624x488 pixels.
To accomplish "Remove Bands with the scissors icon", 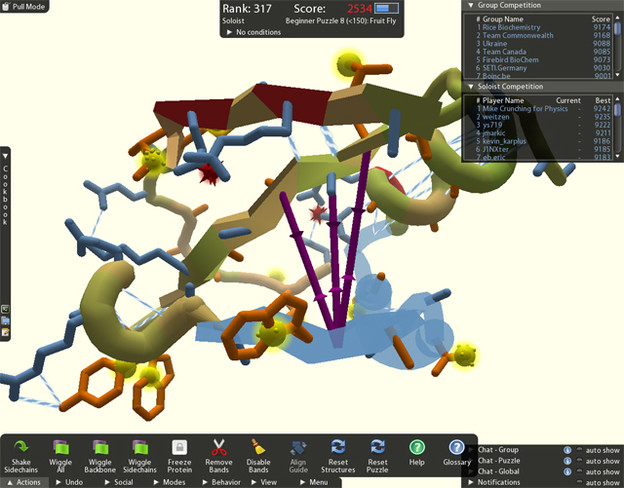I will tap(218, 448).
